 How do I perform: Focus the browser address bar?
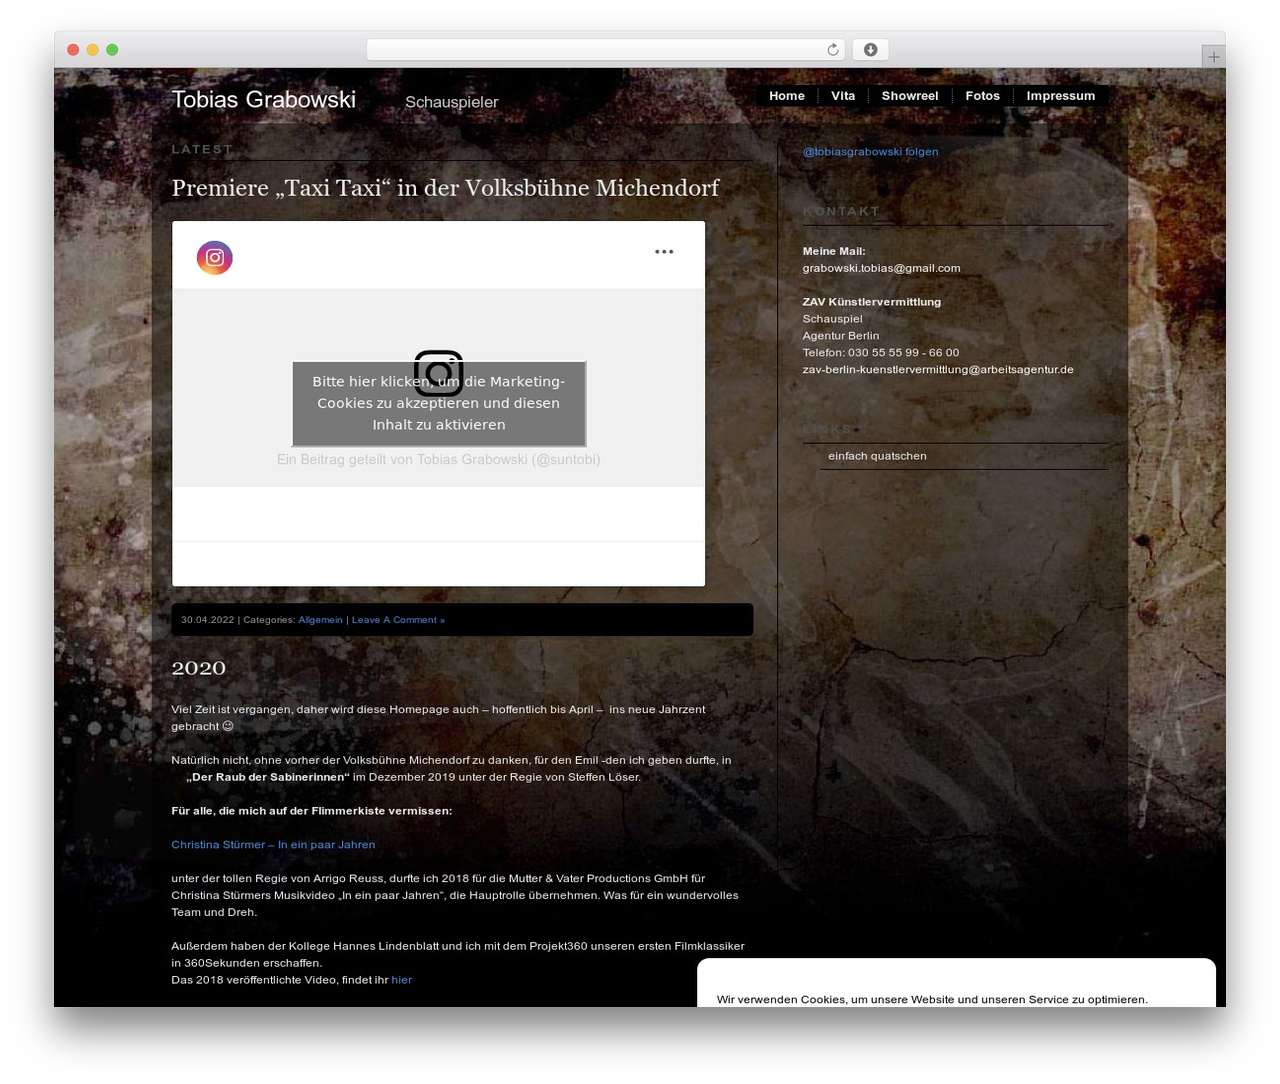tap(605, 50)
